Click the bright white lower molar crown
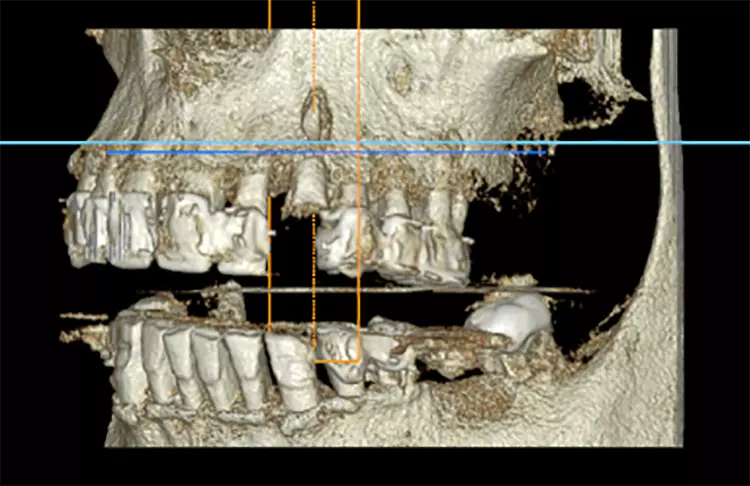Screen dimensions: 750x486 pos(508,318)
